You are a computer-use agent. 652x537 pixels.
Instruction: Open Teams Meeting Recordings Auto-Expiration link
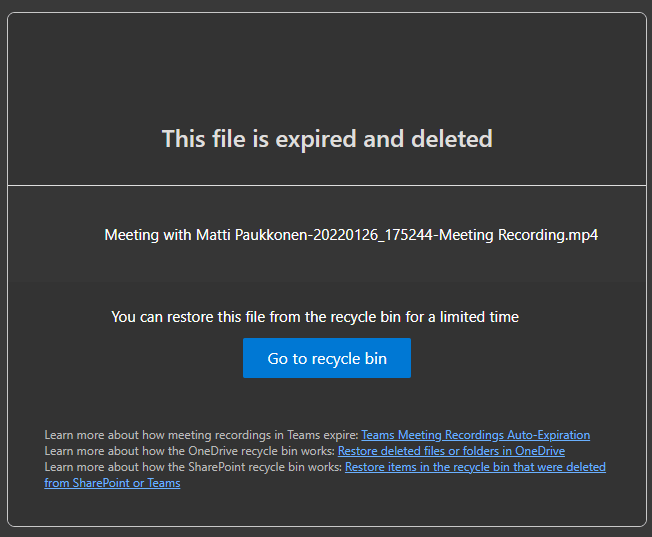pyautogui.click(x=475, y=435)
